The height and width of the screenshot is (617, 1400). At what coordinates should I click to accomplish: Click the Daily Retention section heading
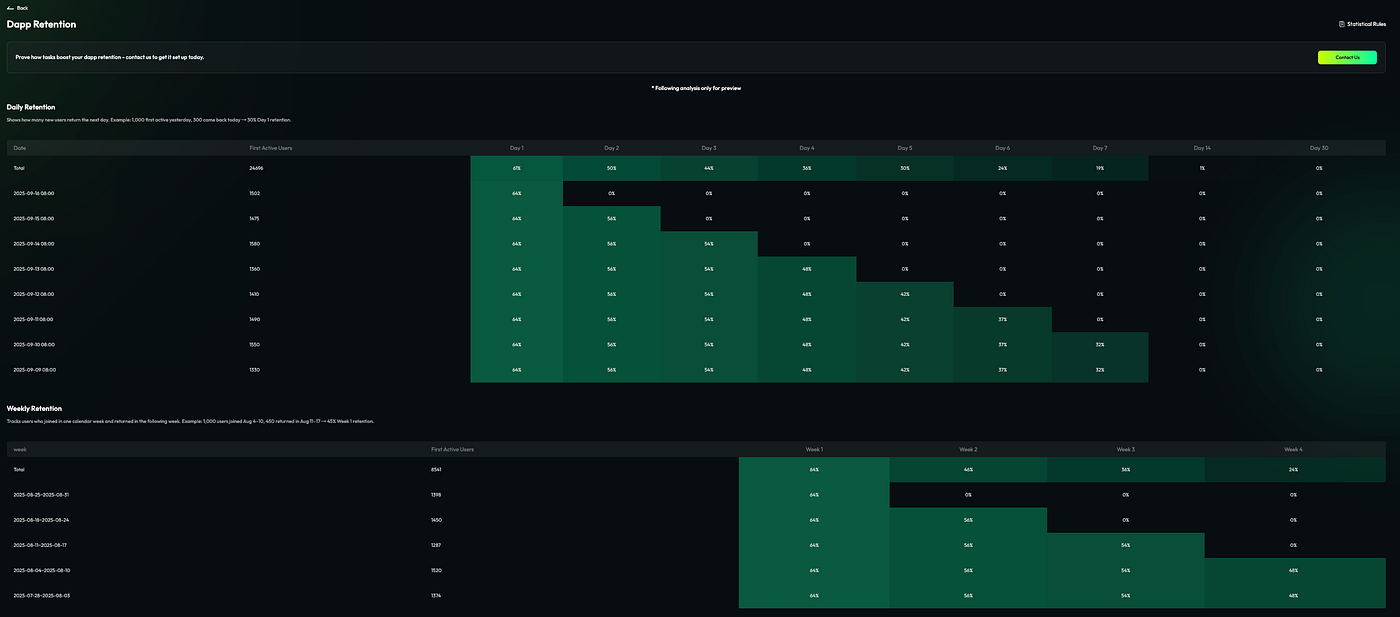click(x=31, y=107)
